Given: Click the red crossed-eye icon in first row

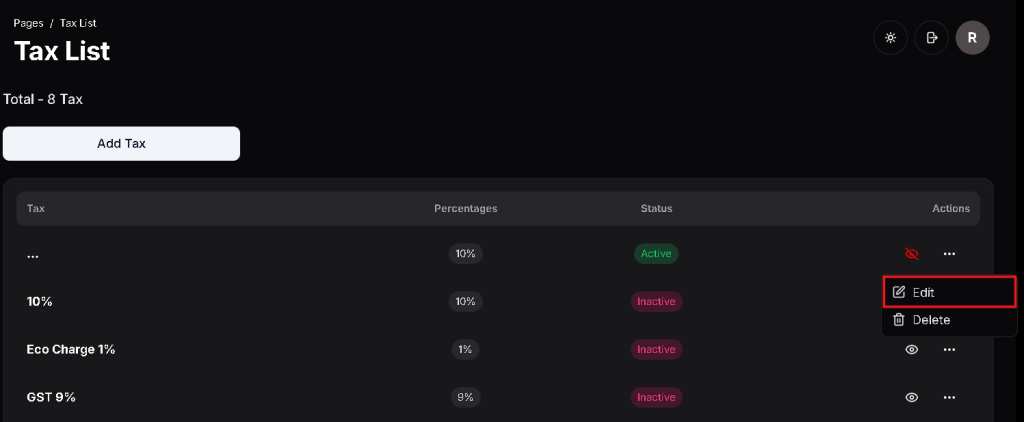Looking at the screenshot, I should coord(911,254).
